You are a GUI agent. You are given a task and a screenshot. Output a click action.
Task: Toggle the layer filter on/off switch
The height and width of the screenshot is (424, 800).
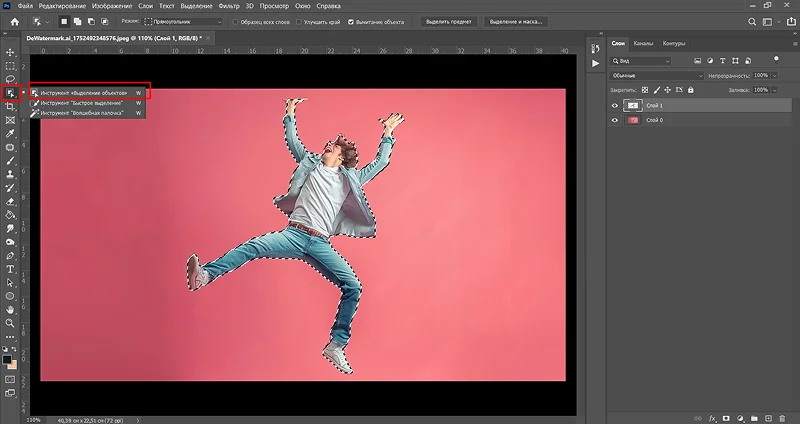pyautogui.click(x=776, y=59)
